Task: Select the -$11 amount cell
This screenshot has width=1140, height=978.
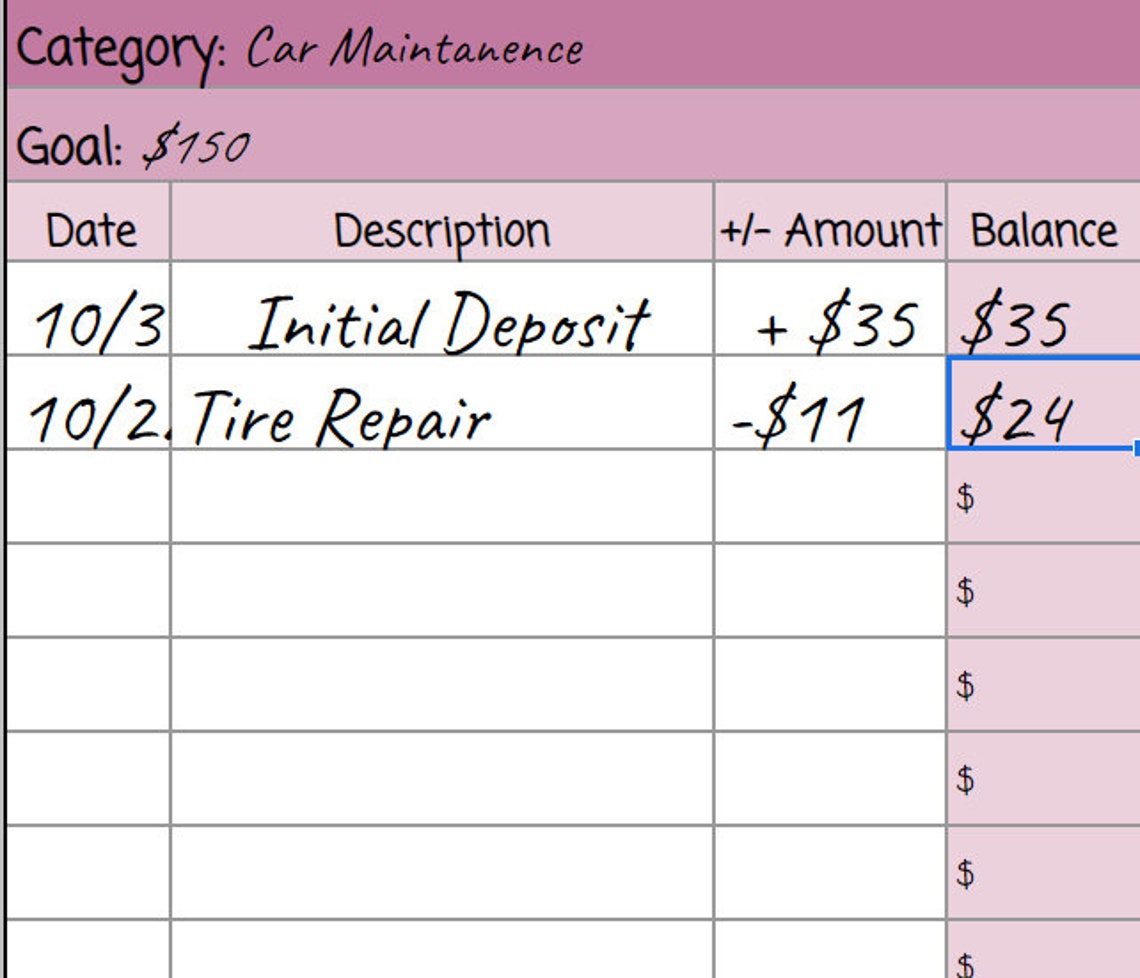Action: 830,402
